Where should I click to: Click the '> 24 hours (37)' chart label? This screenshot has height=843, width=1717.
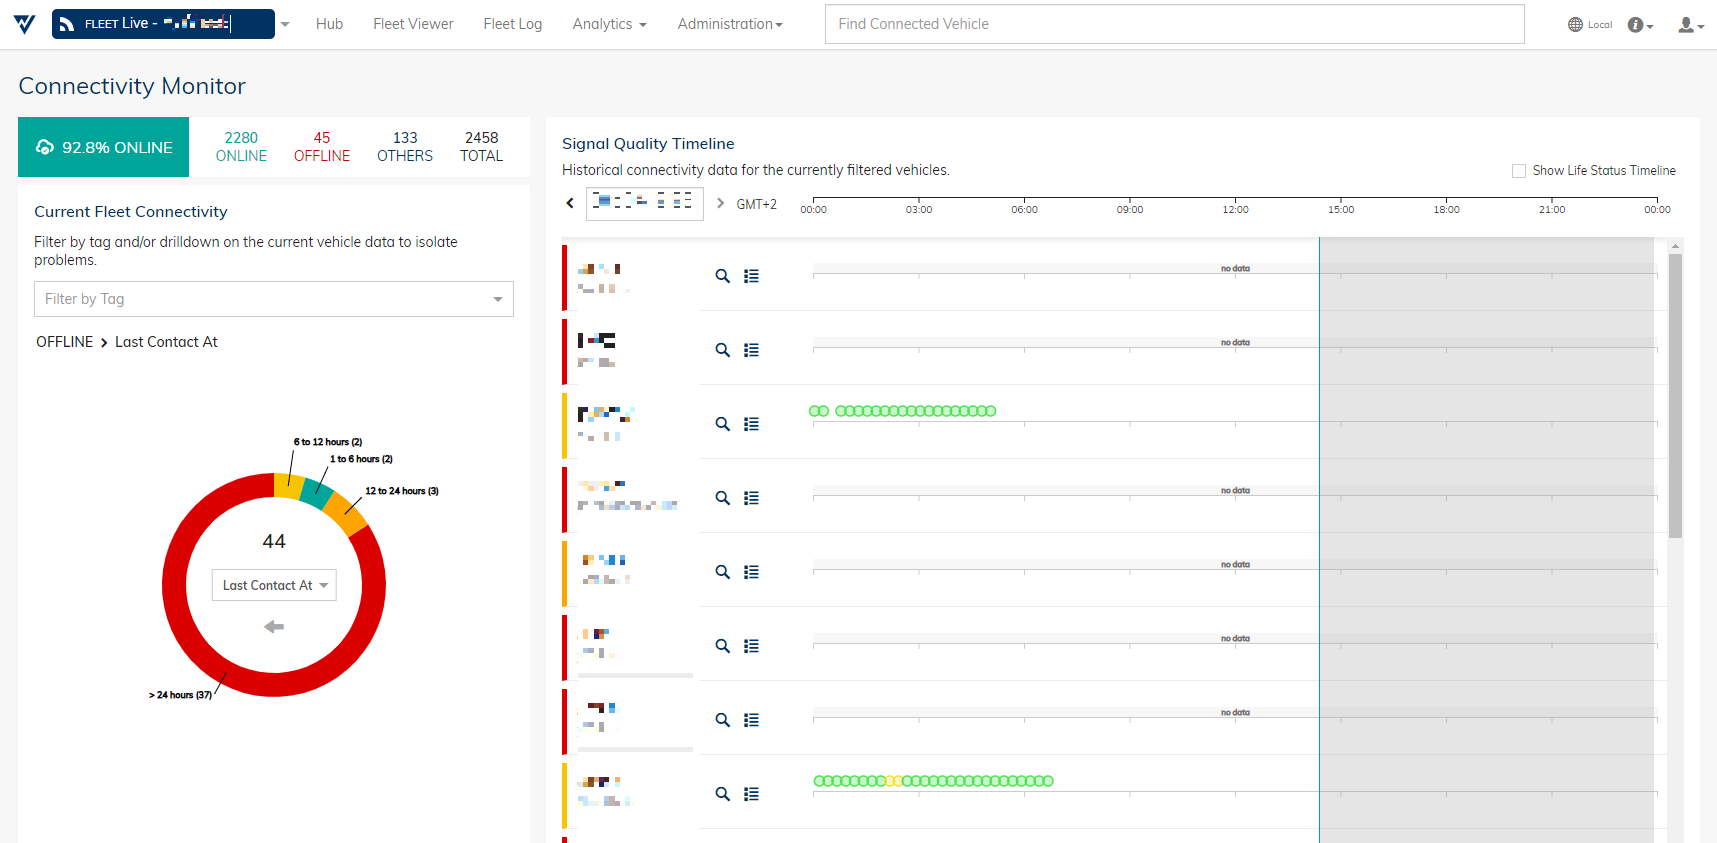tap(180, 695)
